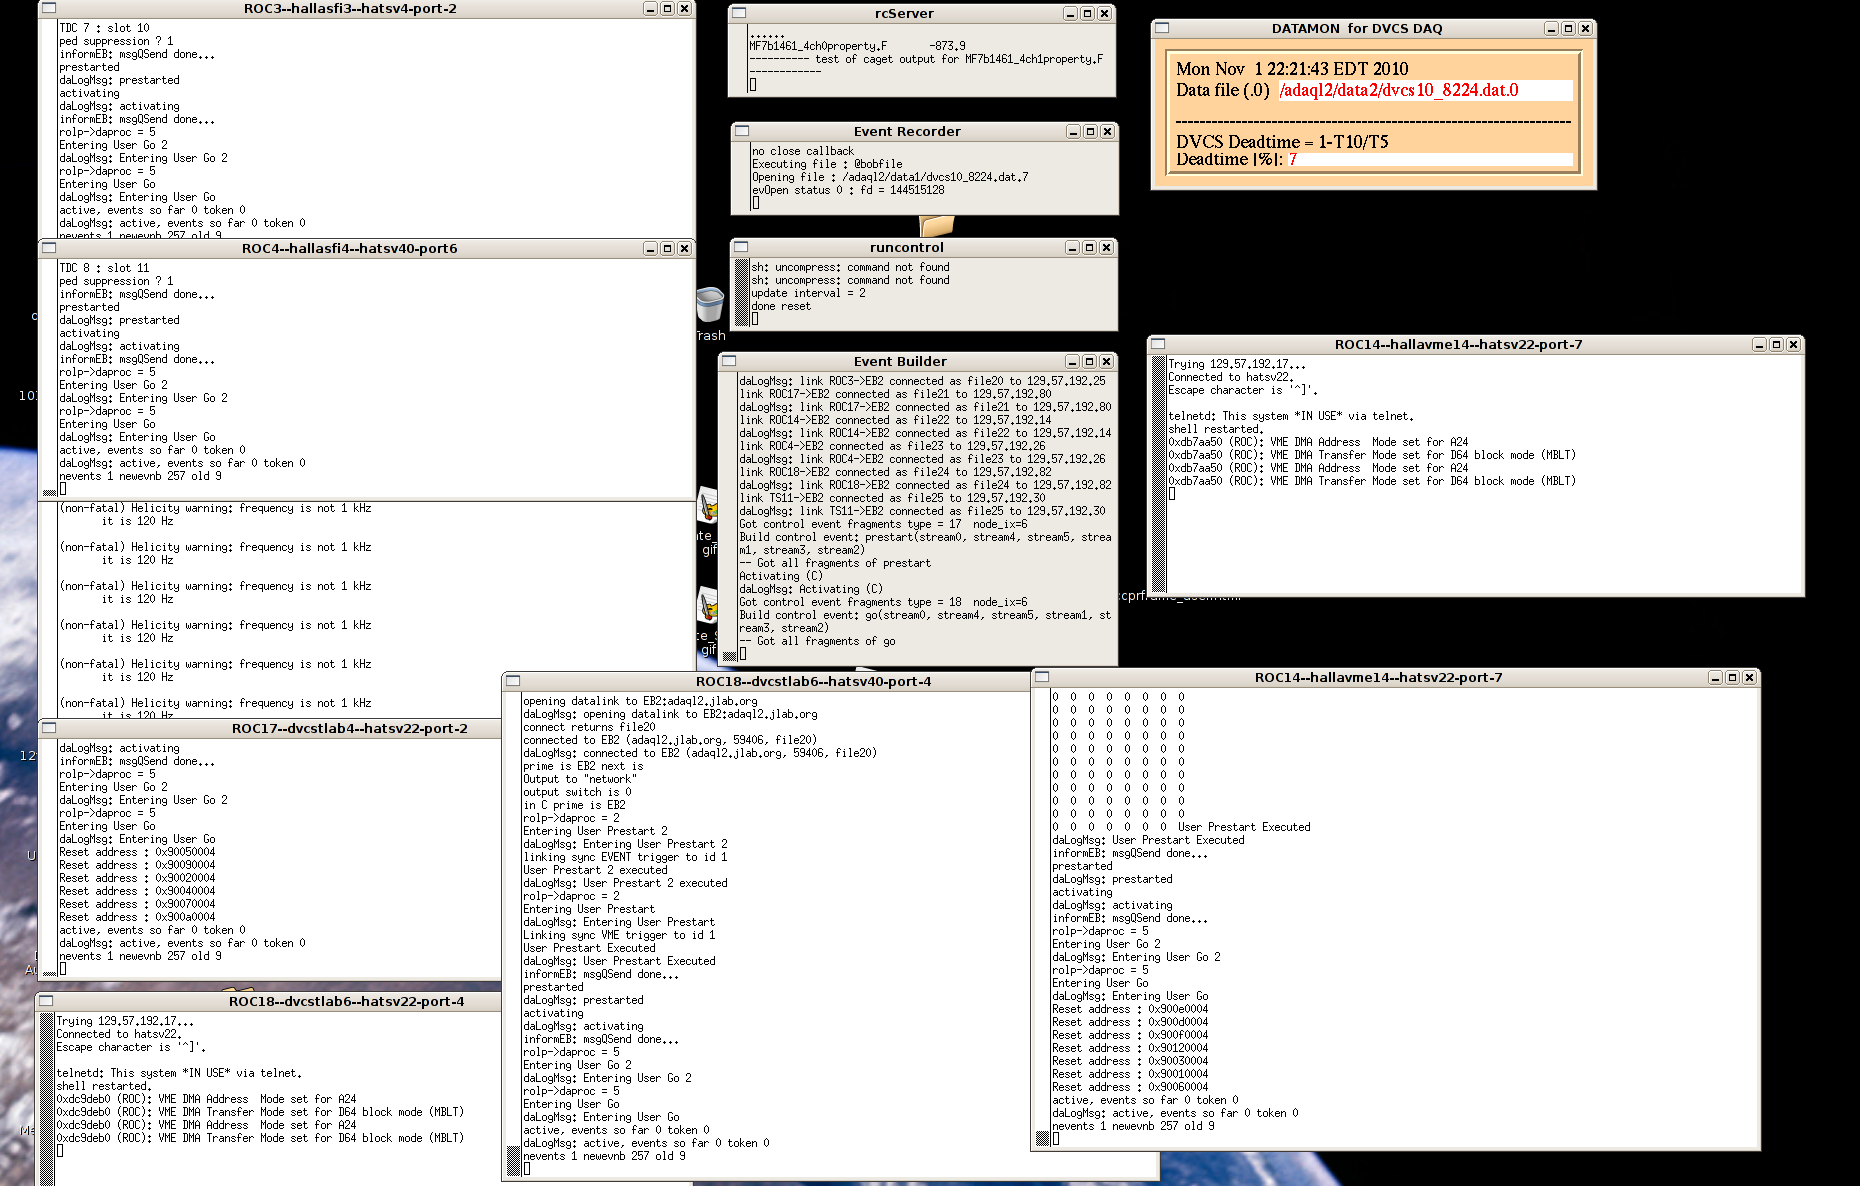Image resolution: width=1860 pixels, height=1186 pixels.
Task: Click 'TDC 8 : slot 11' line in ROC4 window
Action: click(x=104, y=268)
